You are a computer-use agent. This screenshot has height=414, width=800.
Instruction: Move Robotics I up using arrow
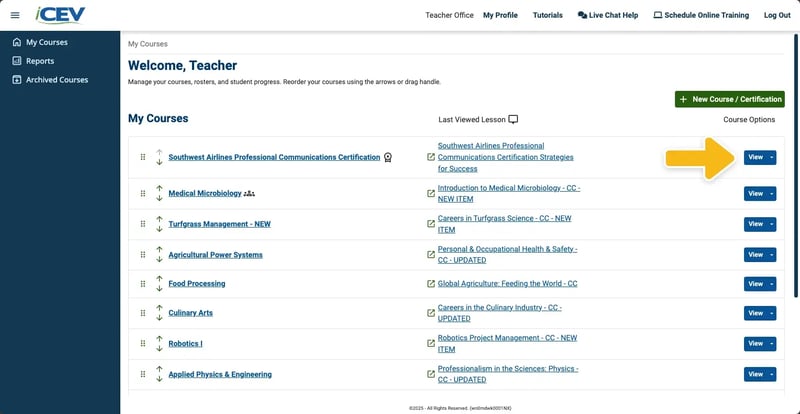pos(159,339)
